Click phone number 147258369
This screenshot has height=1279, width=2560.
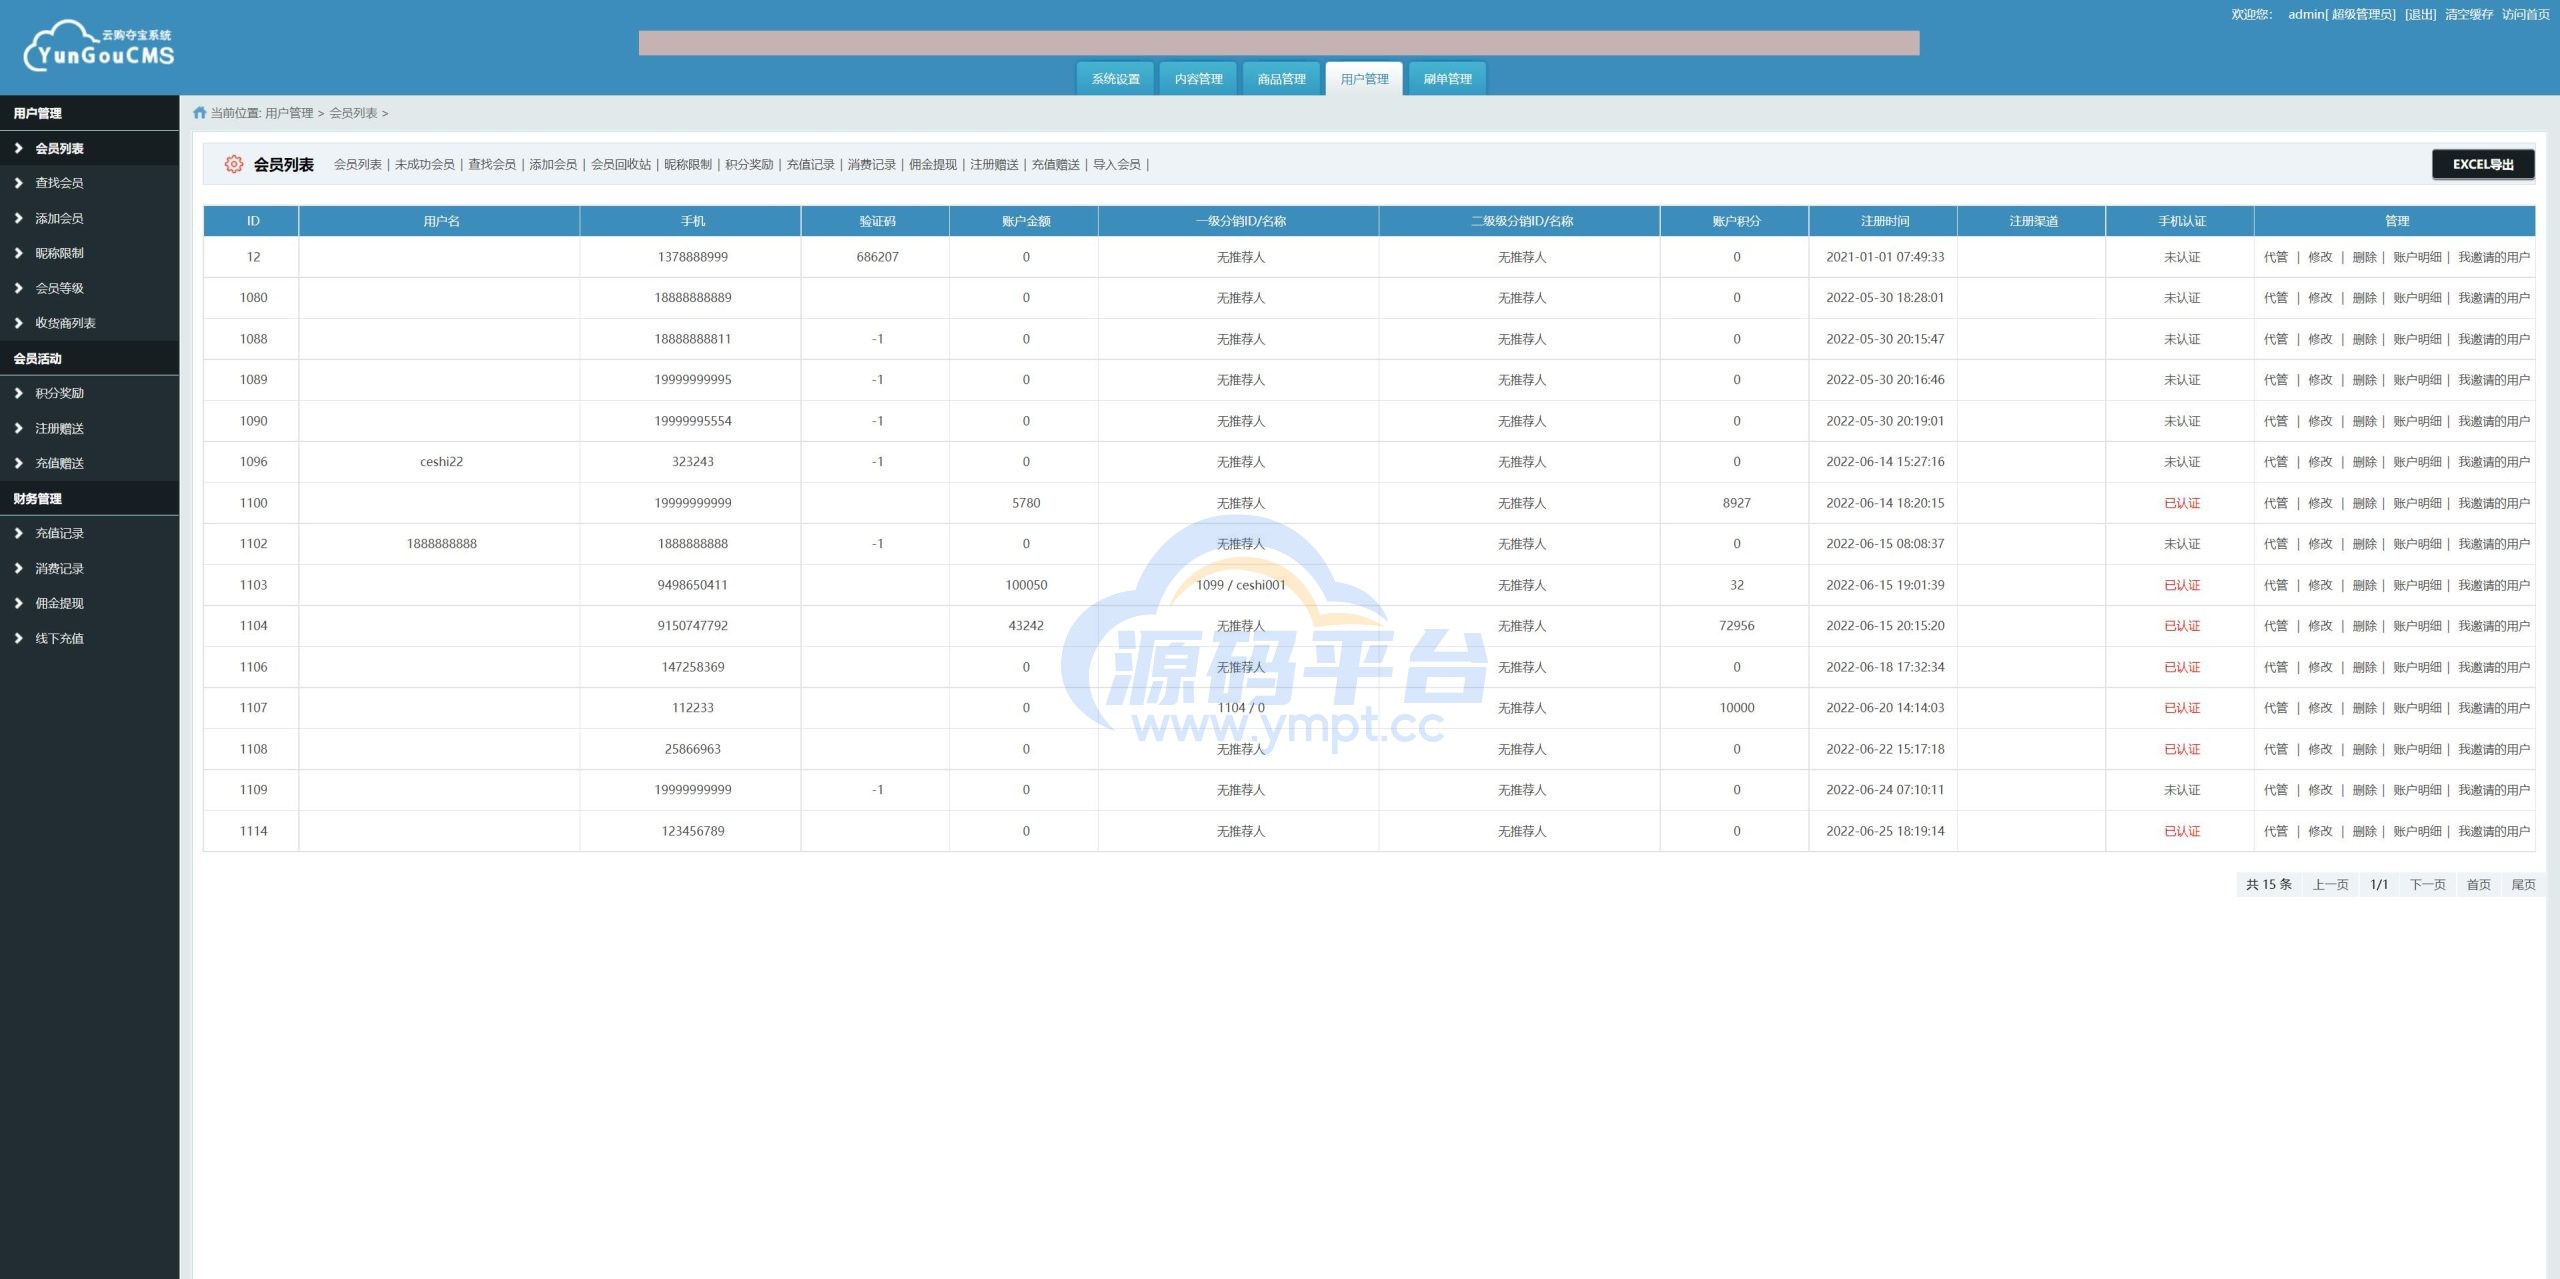692,667
